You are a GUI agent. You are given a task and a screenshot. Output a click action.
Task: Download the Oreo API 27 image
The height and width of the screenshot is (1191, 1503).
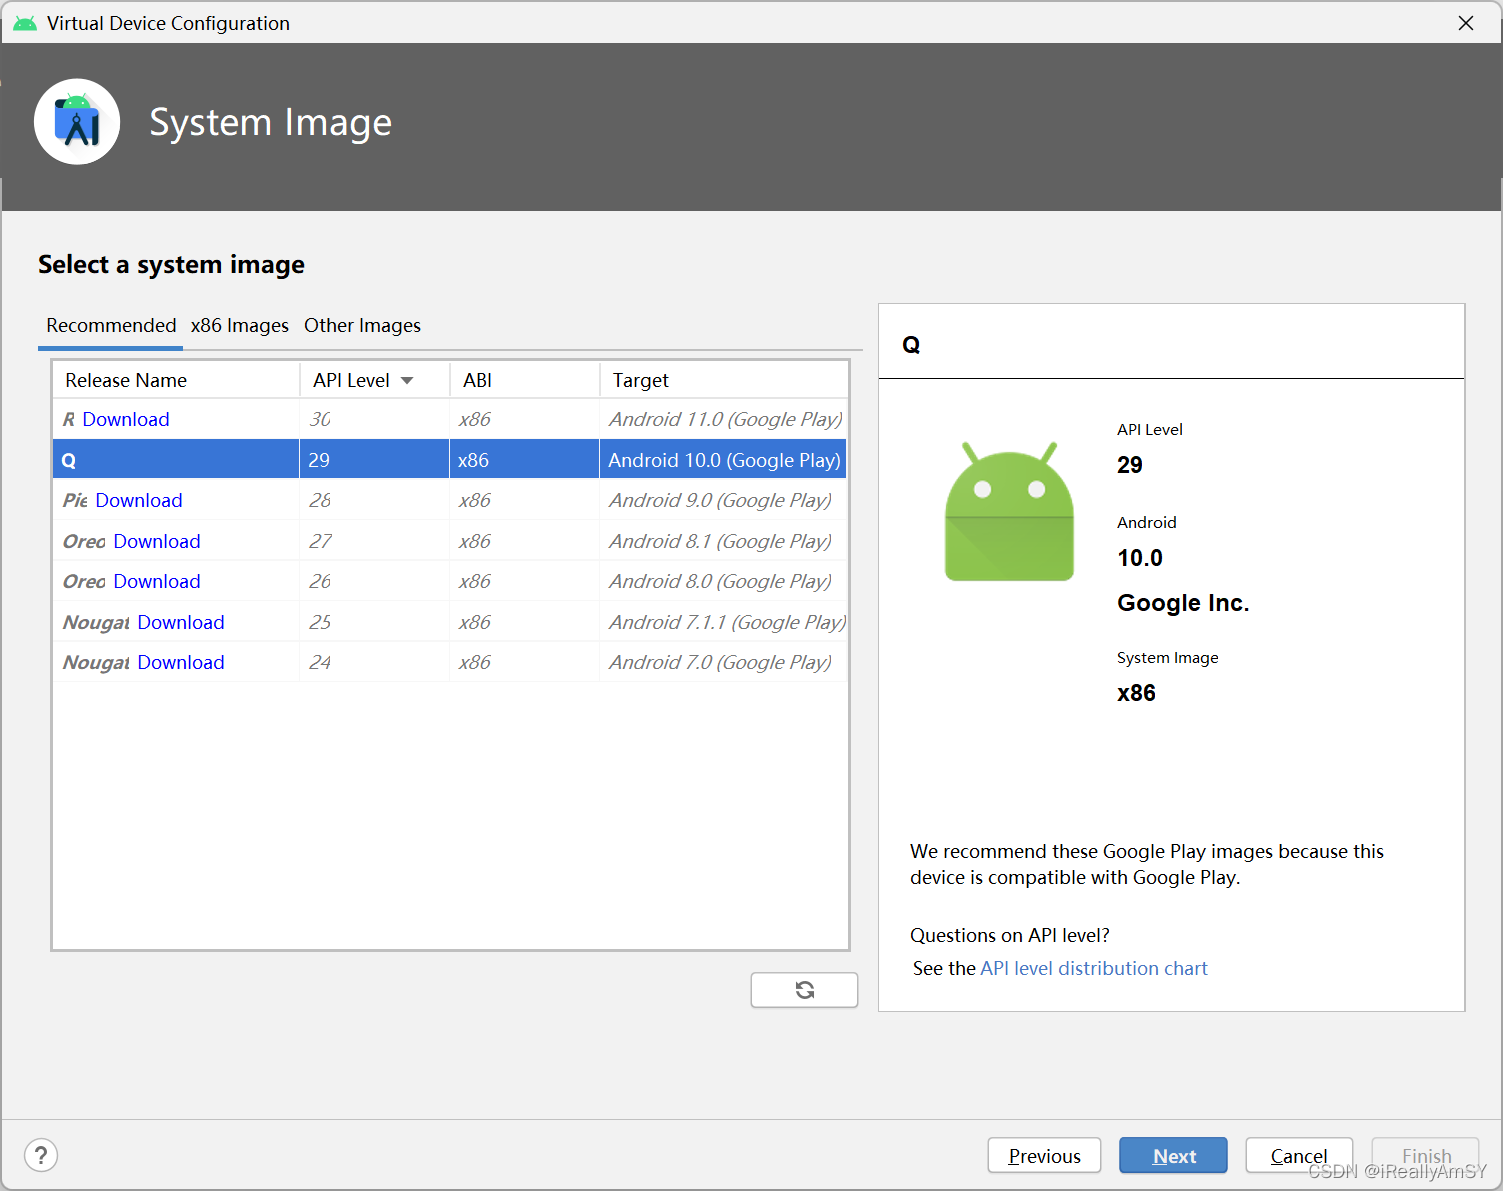click(157, 542)
